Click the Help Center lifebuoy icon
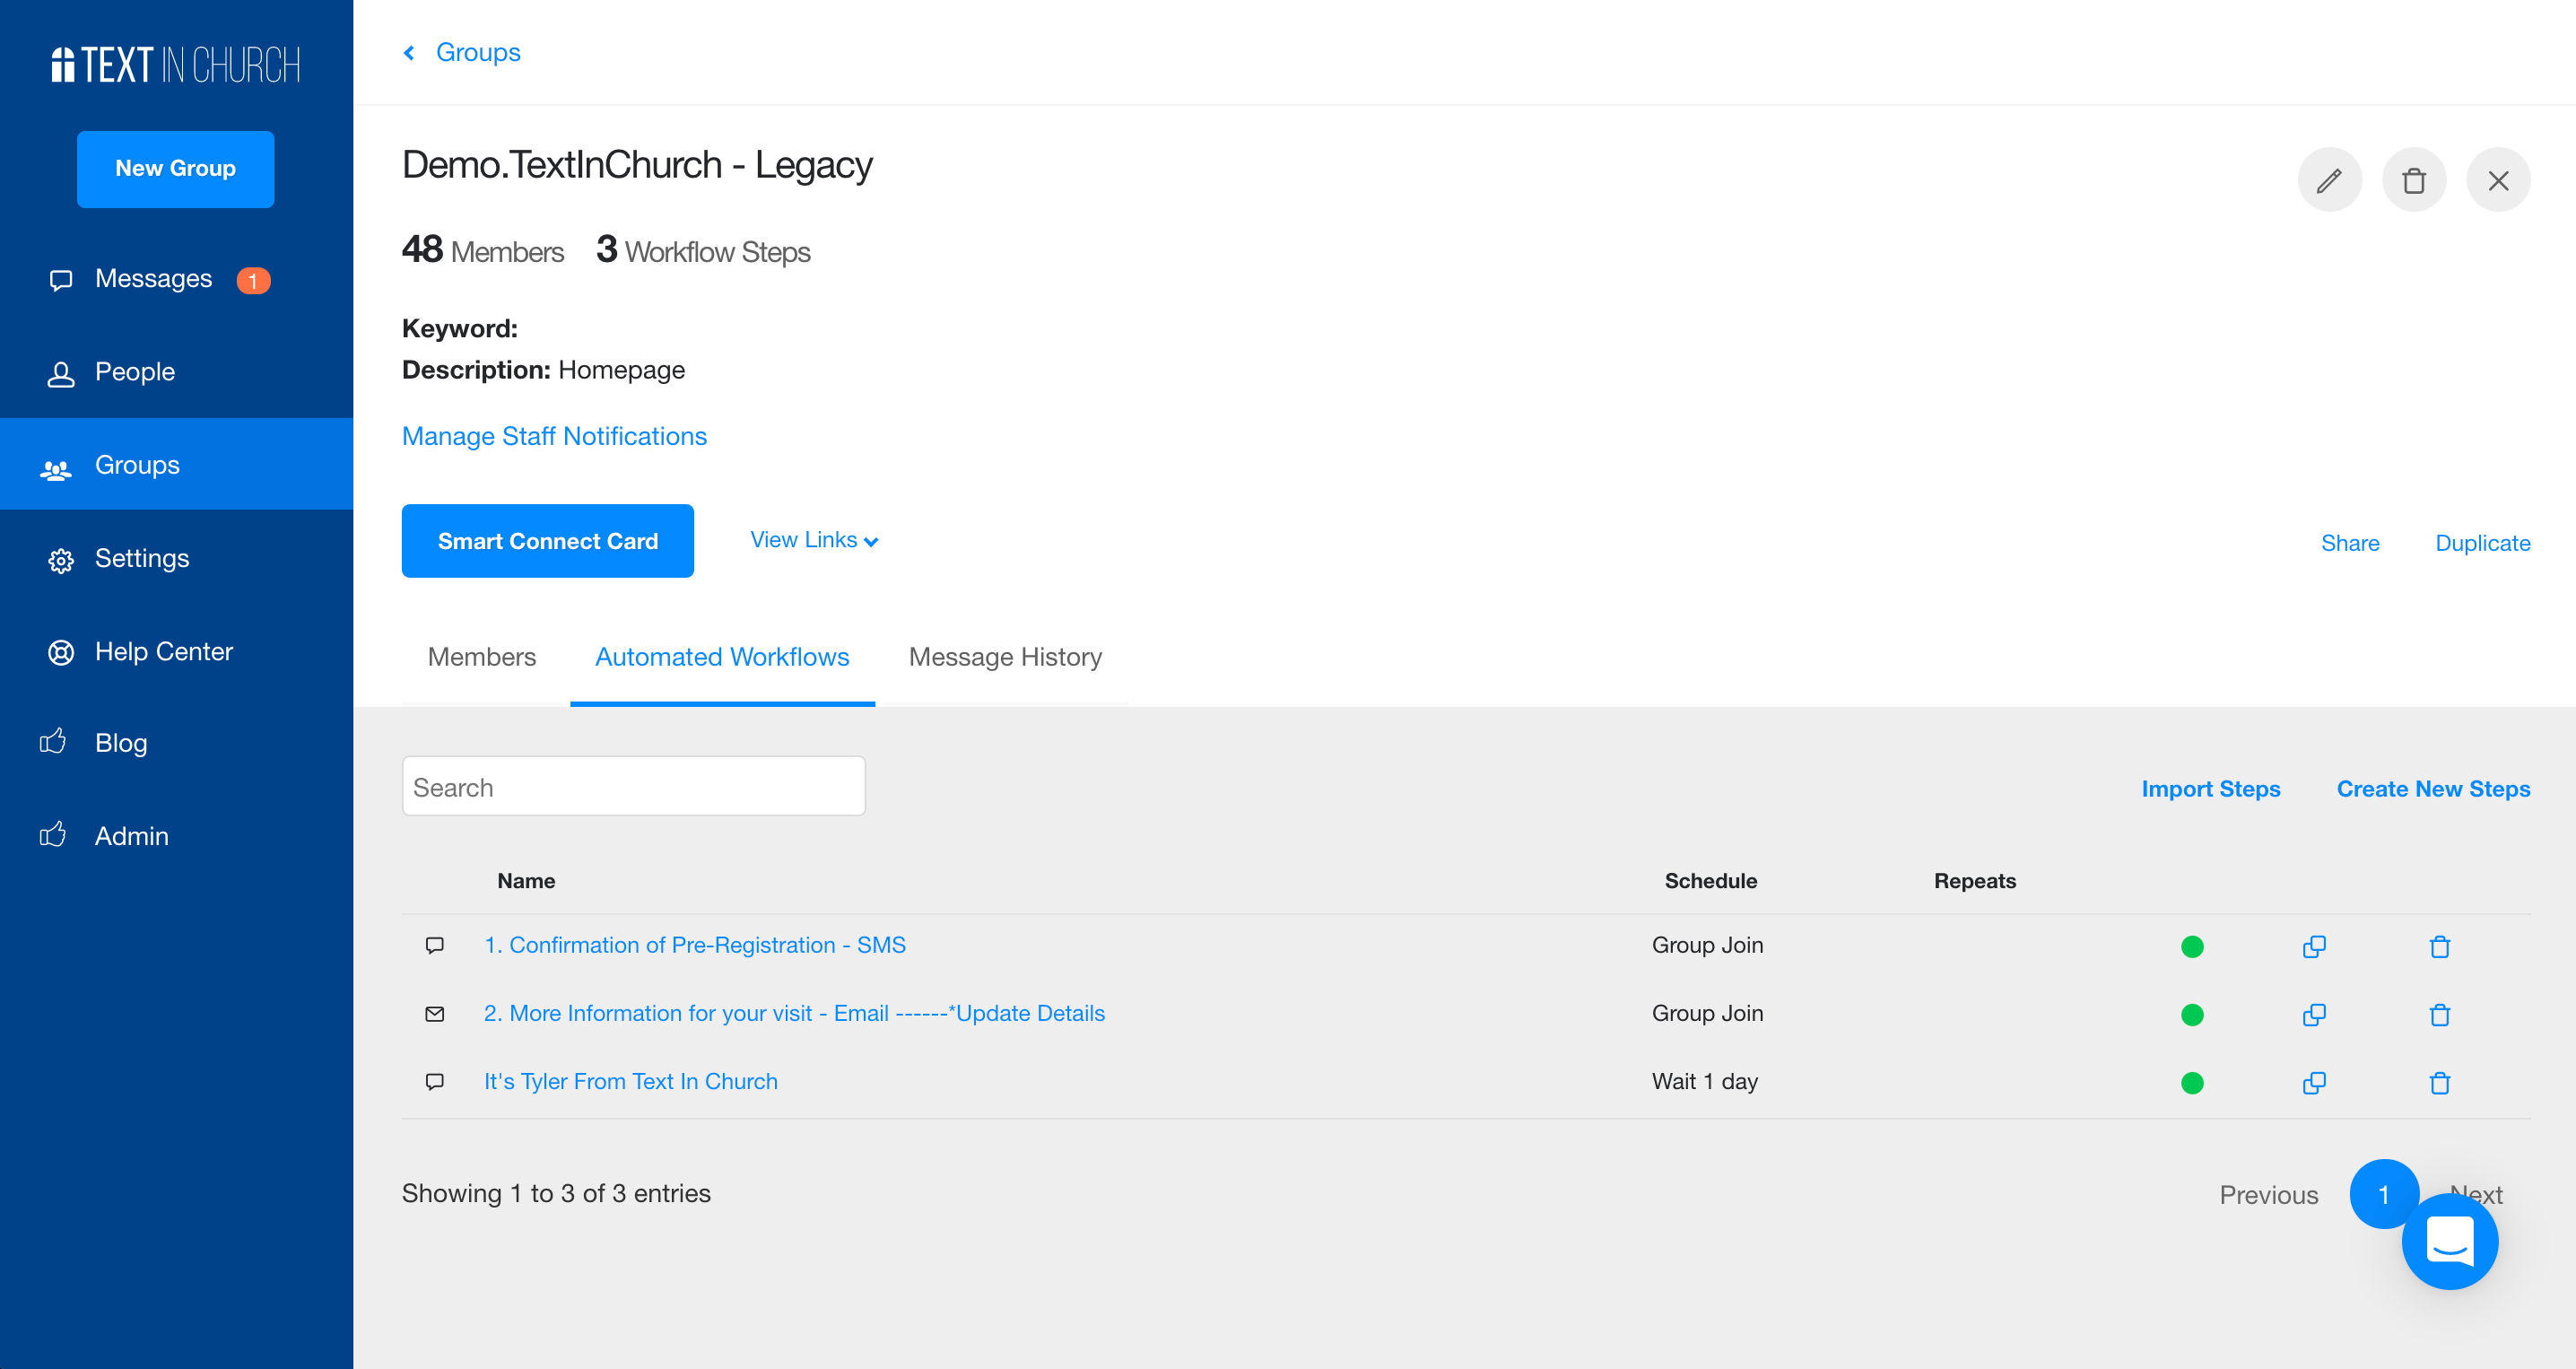Image resolution: width=2576 pixels, height=1369 pixels. pyautogui.click(x=61, y=653)
